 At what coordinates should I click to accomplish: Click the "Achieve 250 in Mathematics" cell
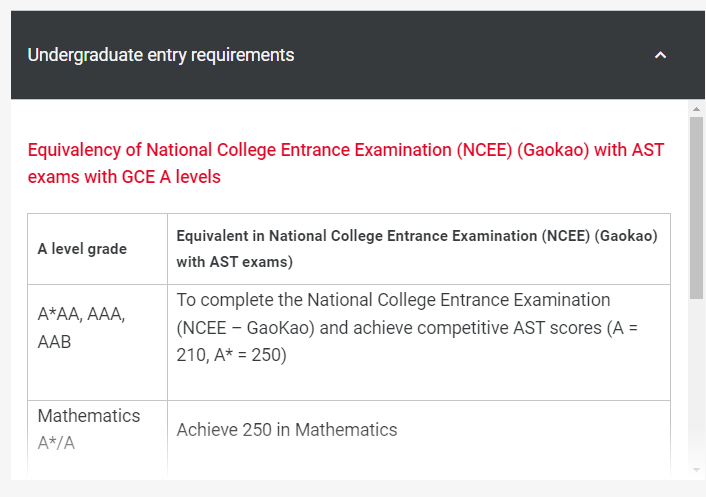(x=287, y=430)
